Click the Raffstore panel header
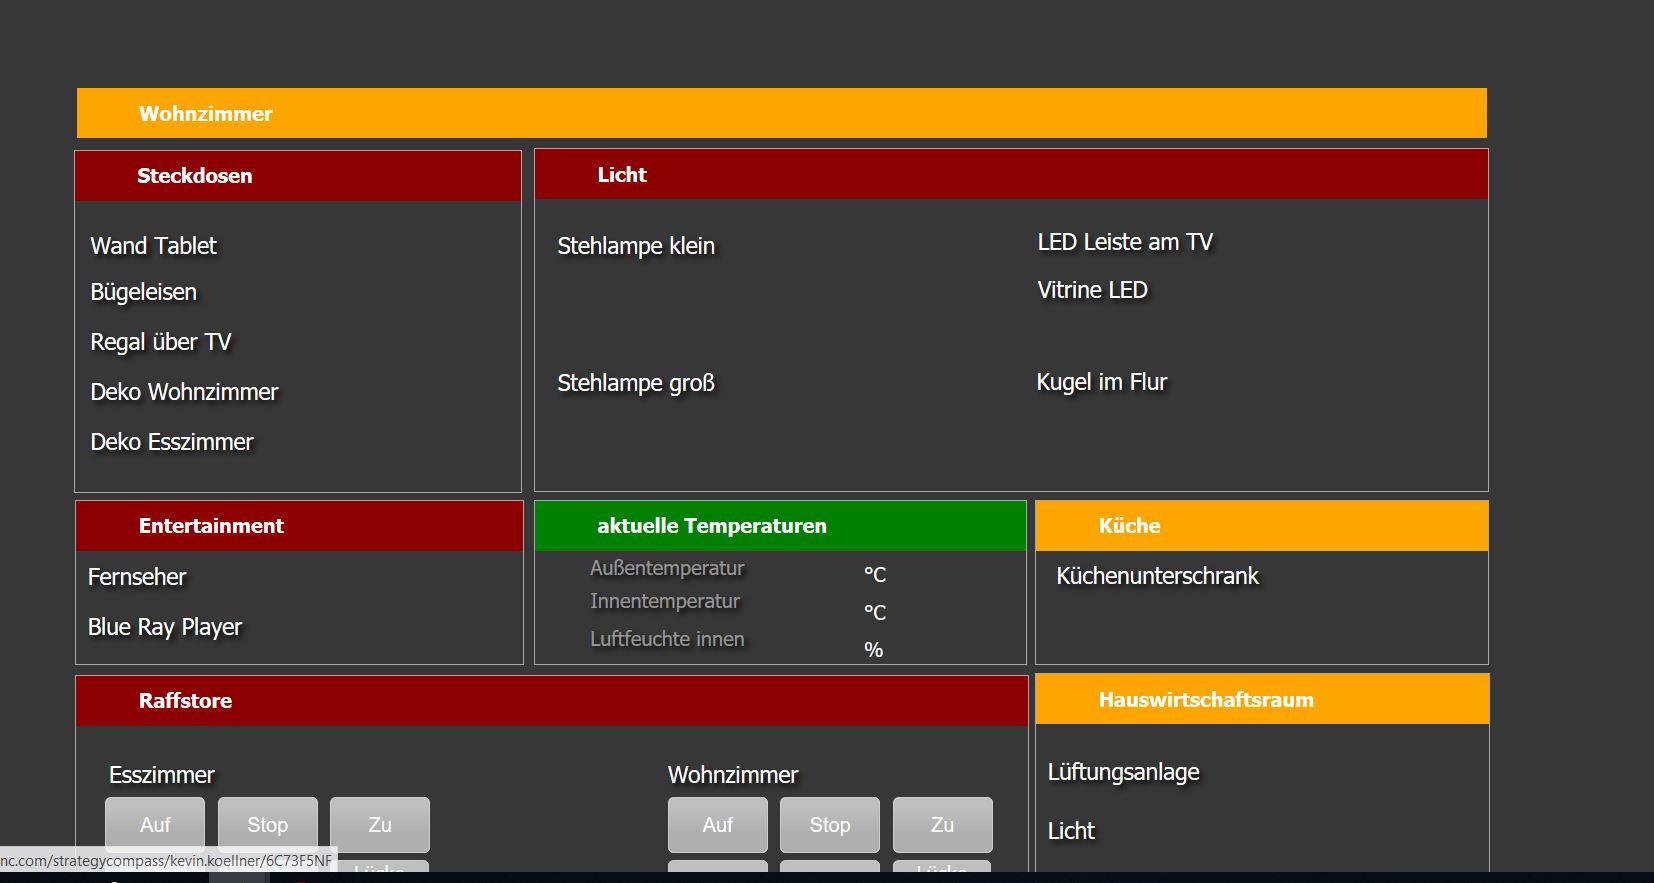This screenshot has height=883, width=1654. tap(552, 701)
